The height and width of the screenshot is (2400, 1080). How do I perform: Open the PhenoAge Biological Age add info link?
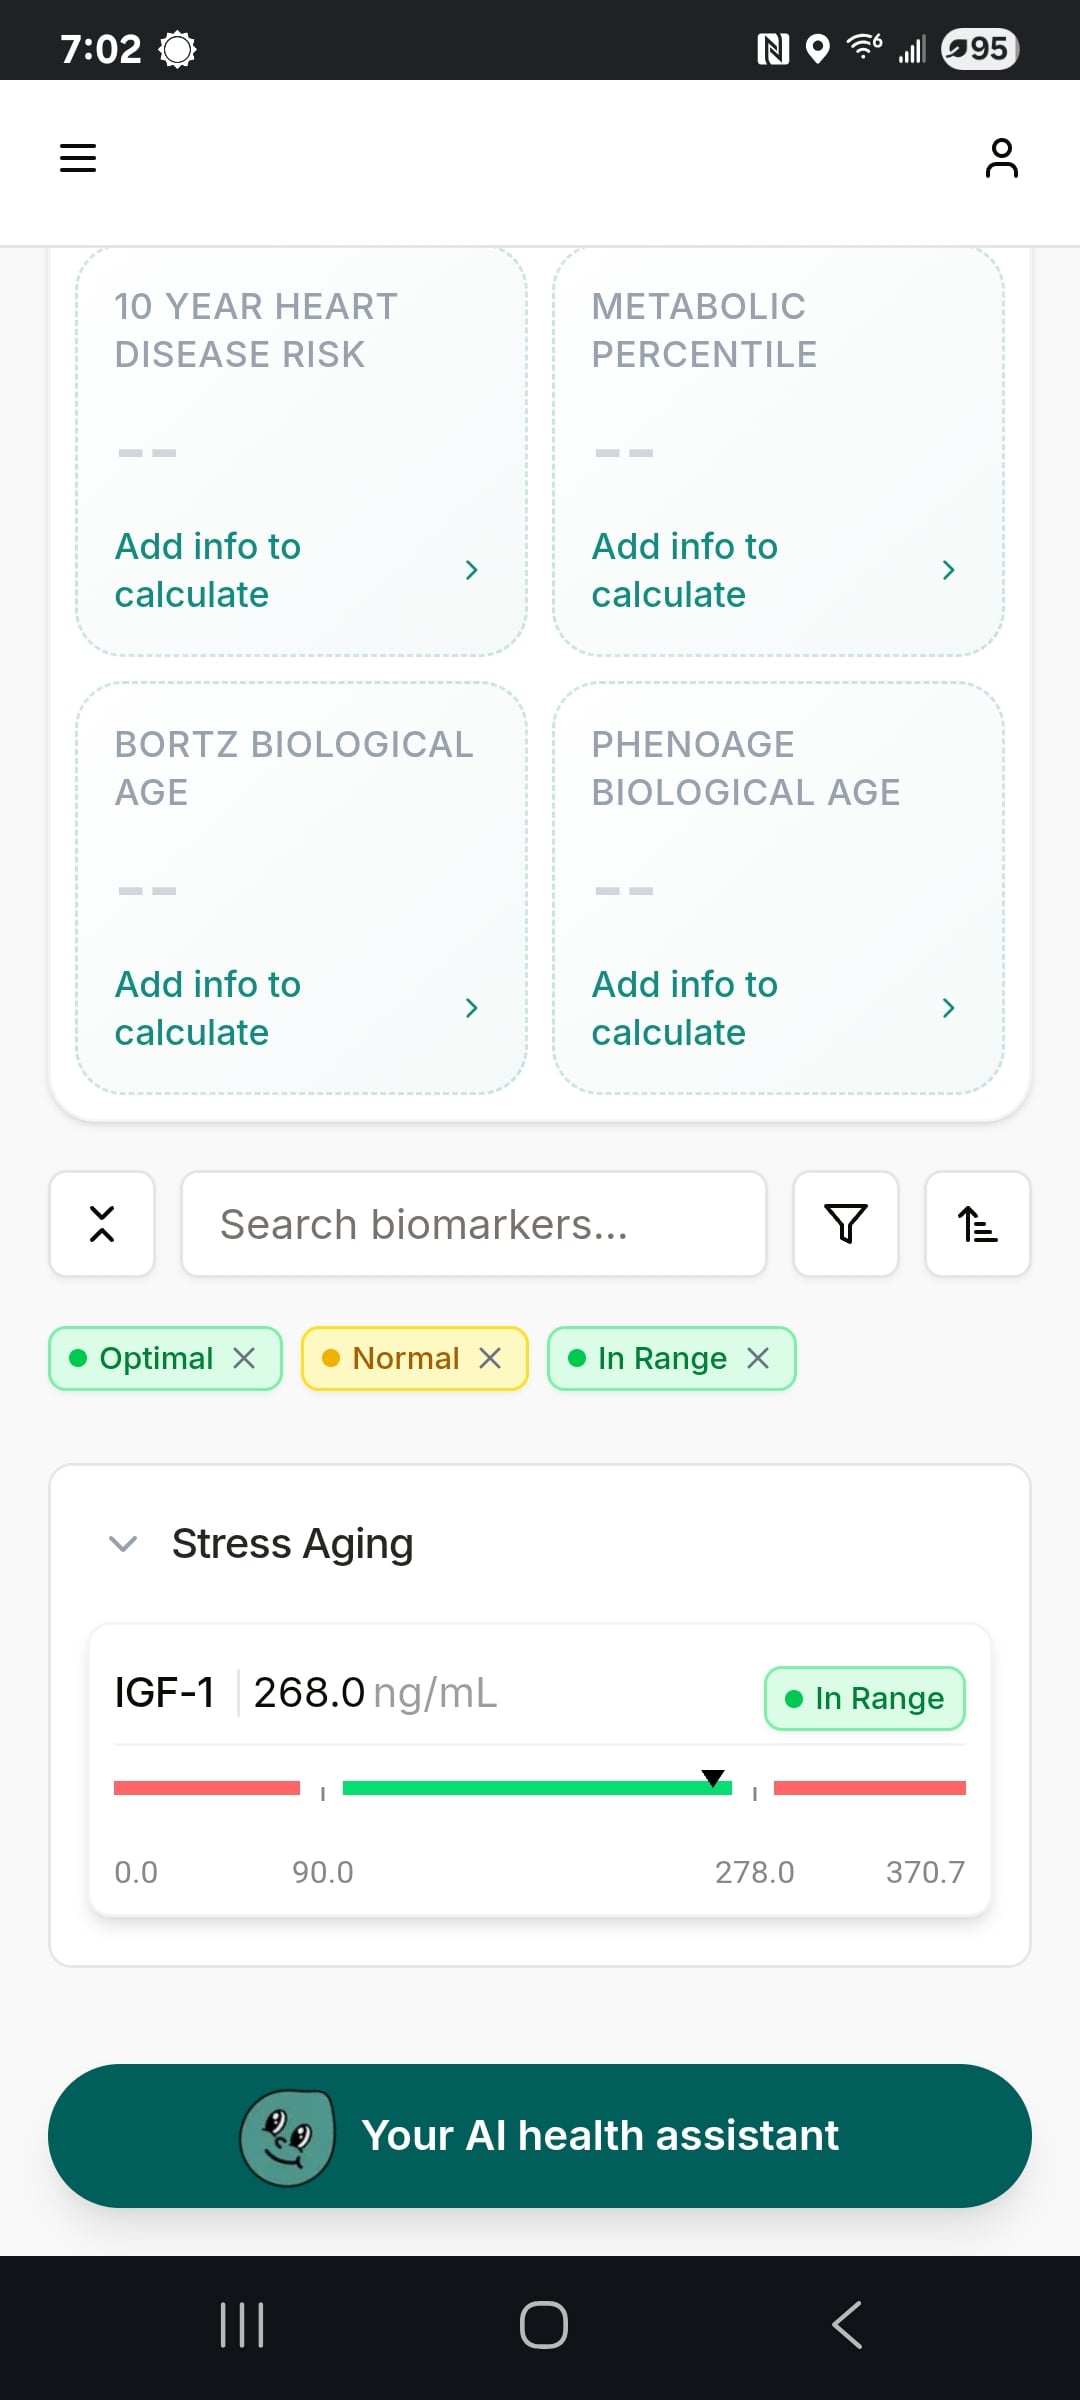[x=685, y=1008]
